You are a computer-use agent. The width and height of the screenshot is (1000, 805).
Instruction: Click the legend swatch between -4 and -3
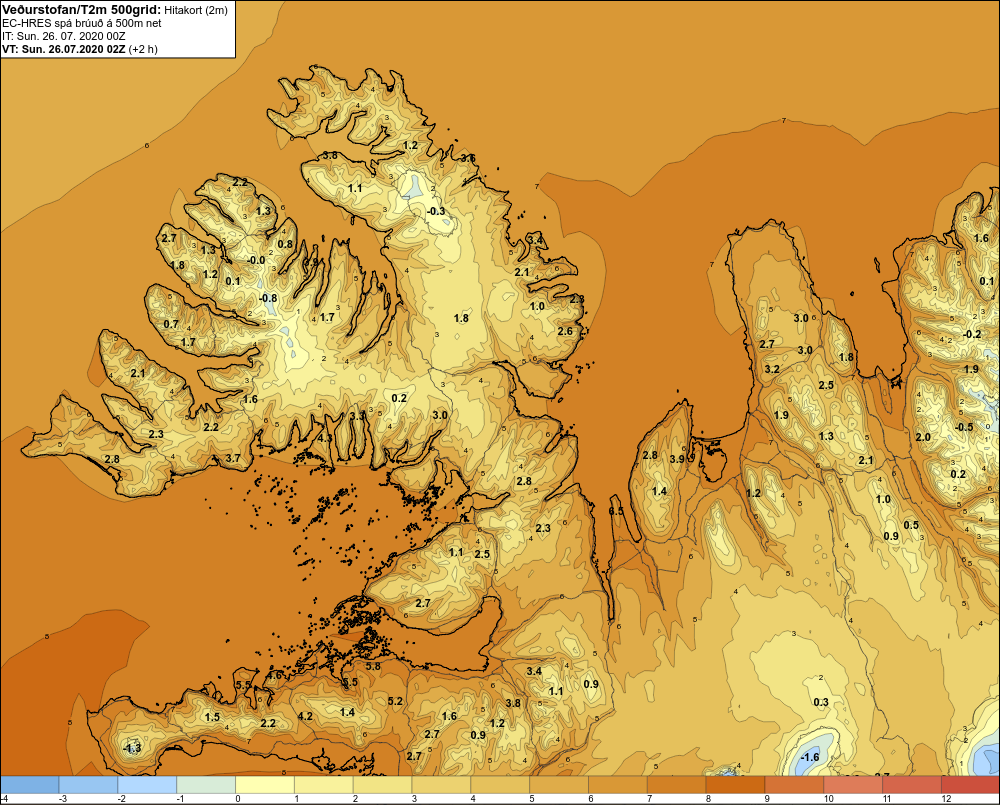coord(29,784)
